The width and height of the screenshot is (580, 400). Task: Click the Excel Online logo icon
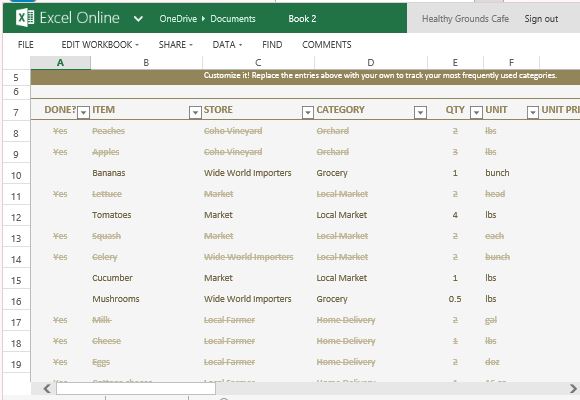point(25,18)
